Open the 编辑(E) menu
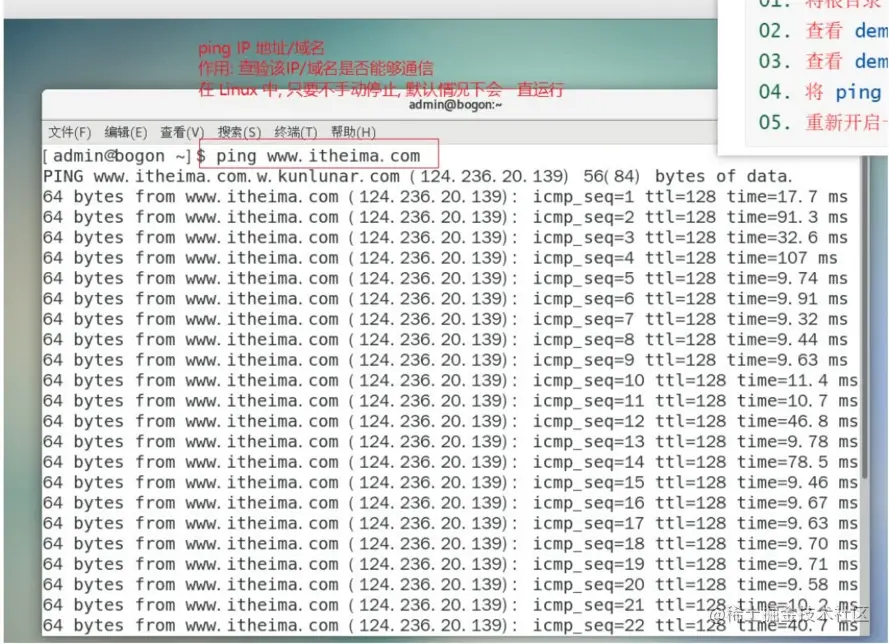The height and width of the screenshot is (644, 889). click(126, 132)
